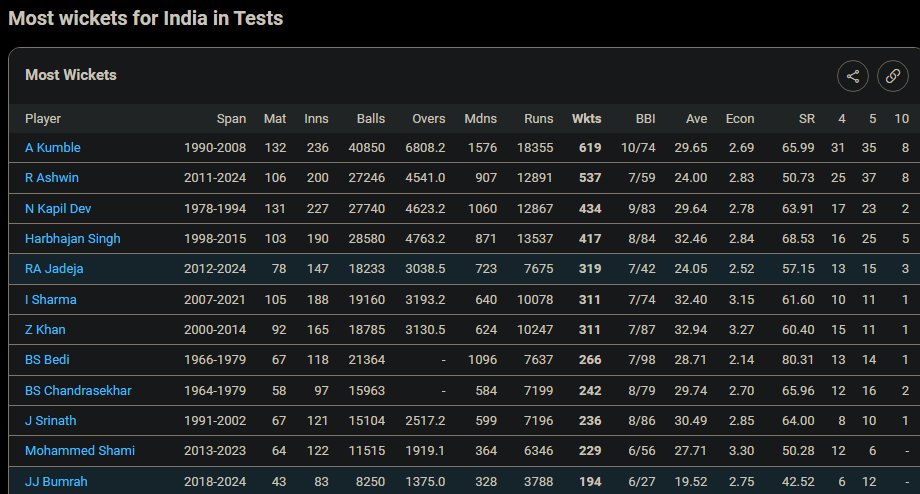
Task: Click the Ave column header
Action: tap(696, 119)
